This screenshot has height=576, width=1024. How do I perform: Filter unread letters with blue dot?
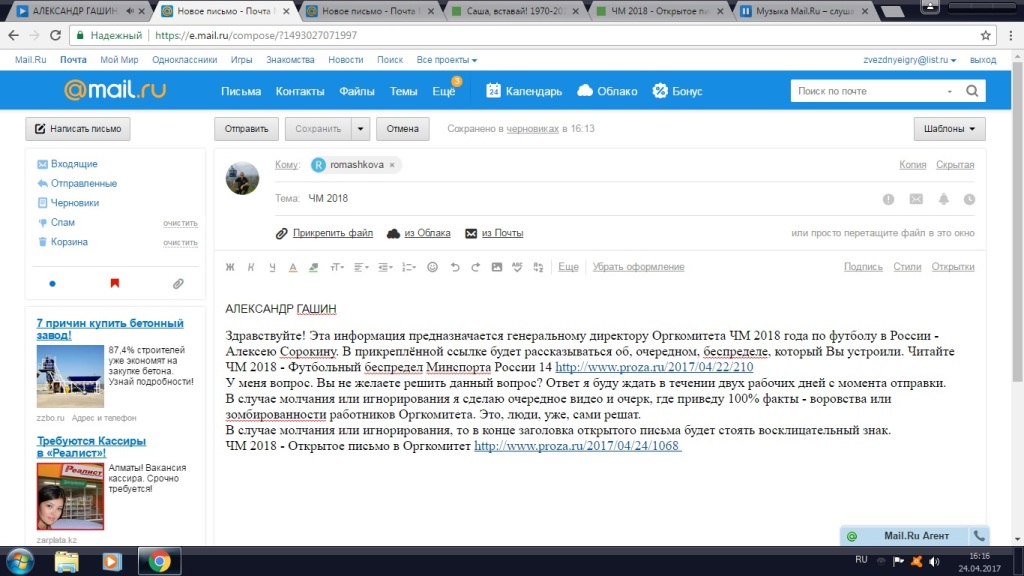point(52,283)
